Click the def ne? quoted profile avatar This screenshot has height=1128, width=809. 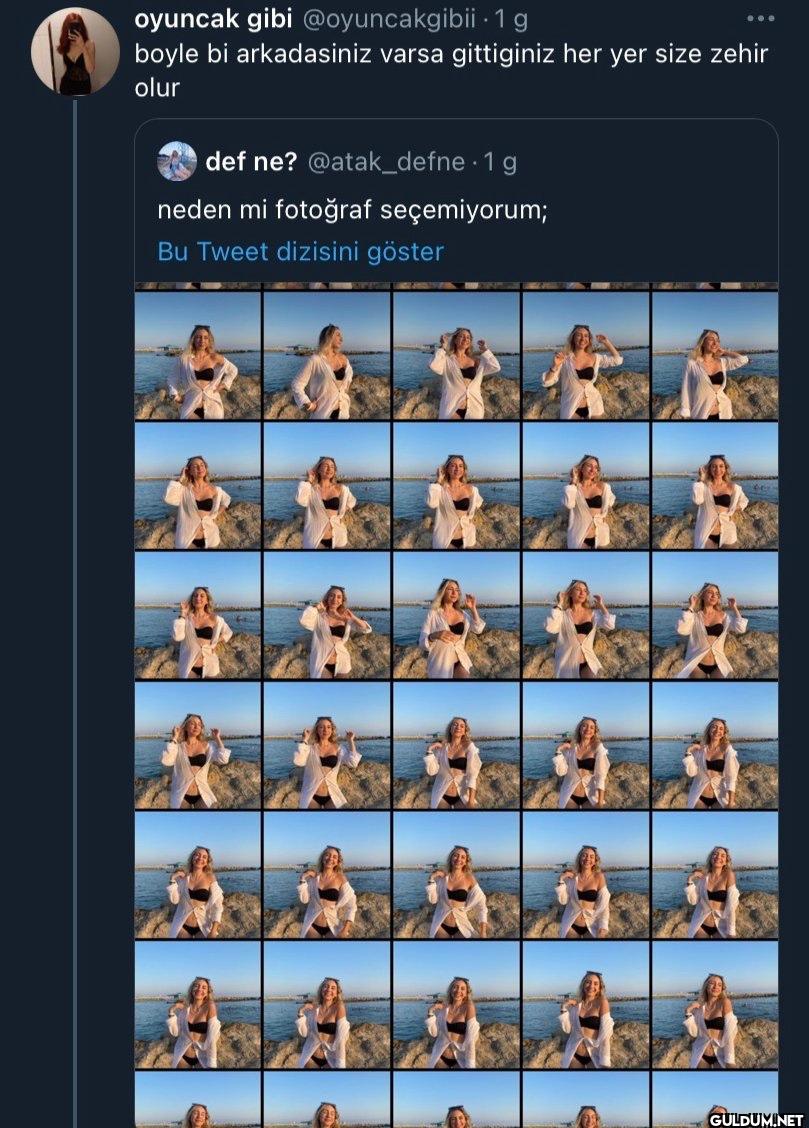[x=177, y=161]
